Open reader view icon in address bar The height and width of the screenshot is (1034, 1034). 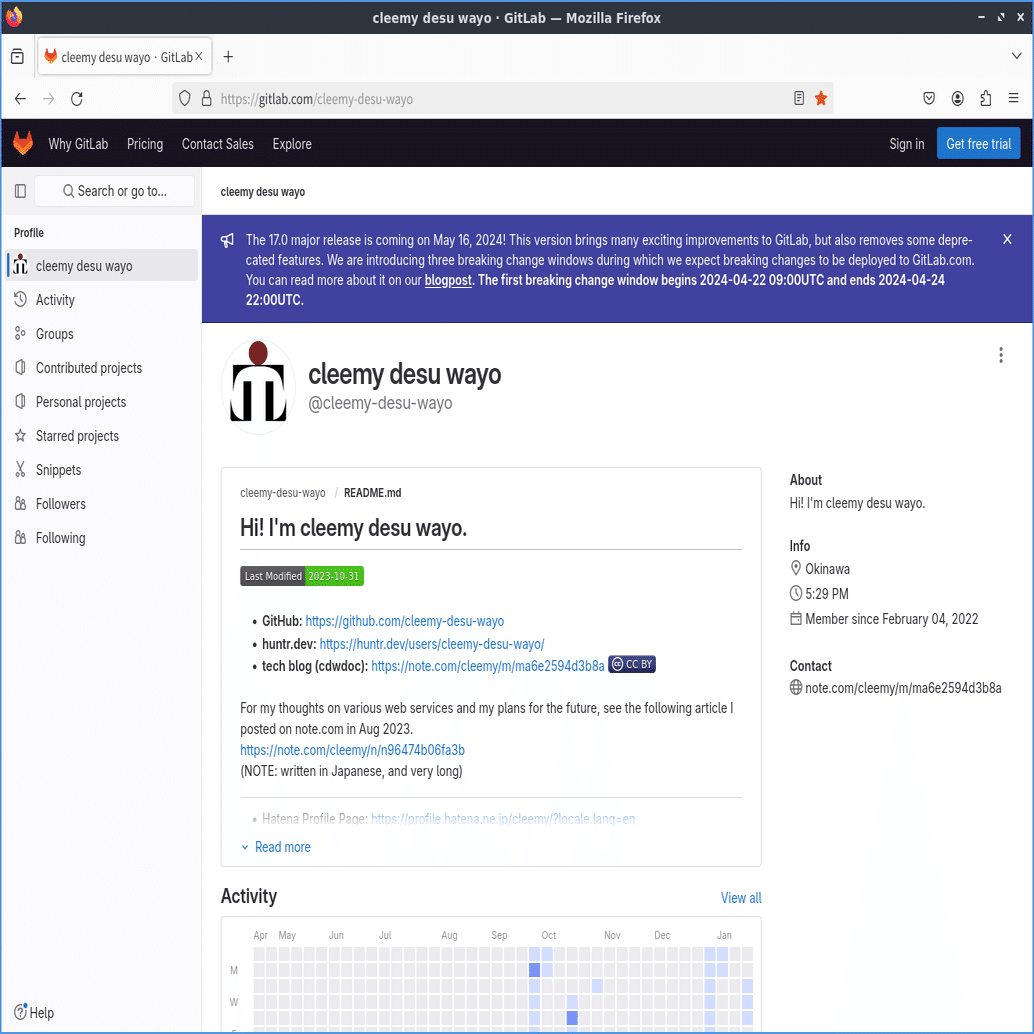[x=799, y=99]
